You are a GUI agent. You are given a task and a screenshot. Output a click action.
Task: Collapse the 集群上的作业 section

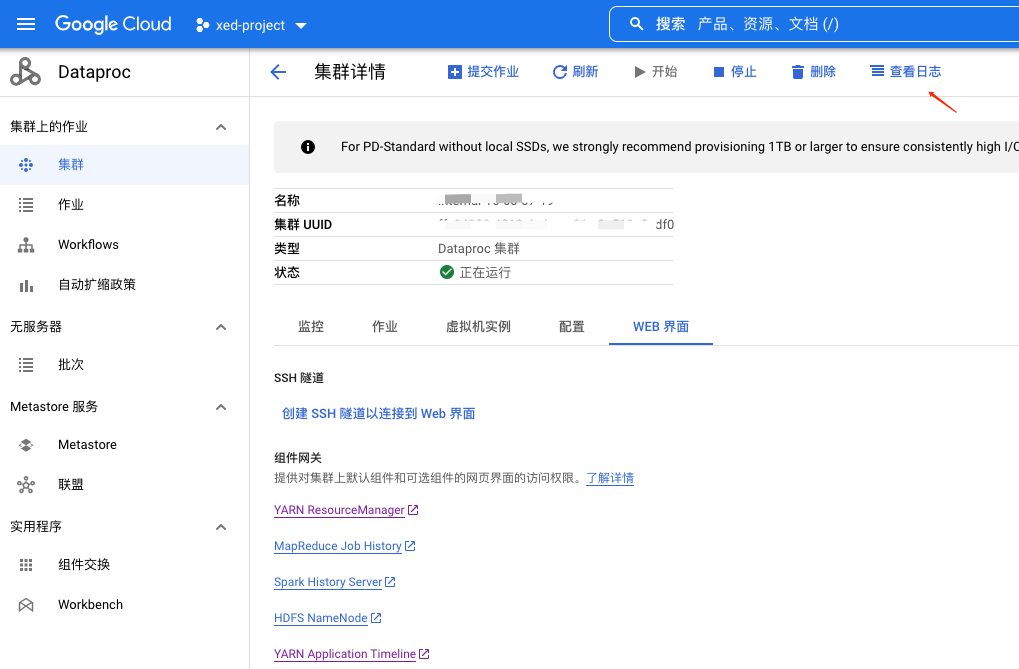tap(221, 127)
